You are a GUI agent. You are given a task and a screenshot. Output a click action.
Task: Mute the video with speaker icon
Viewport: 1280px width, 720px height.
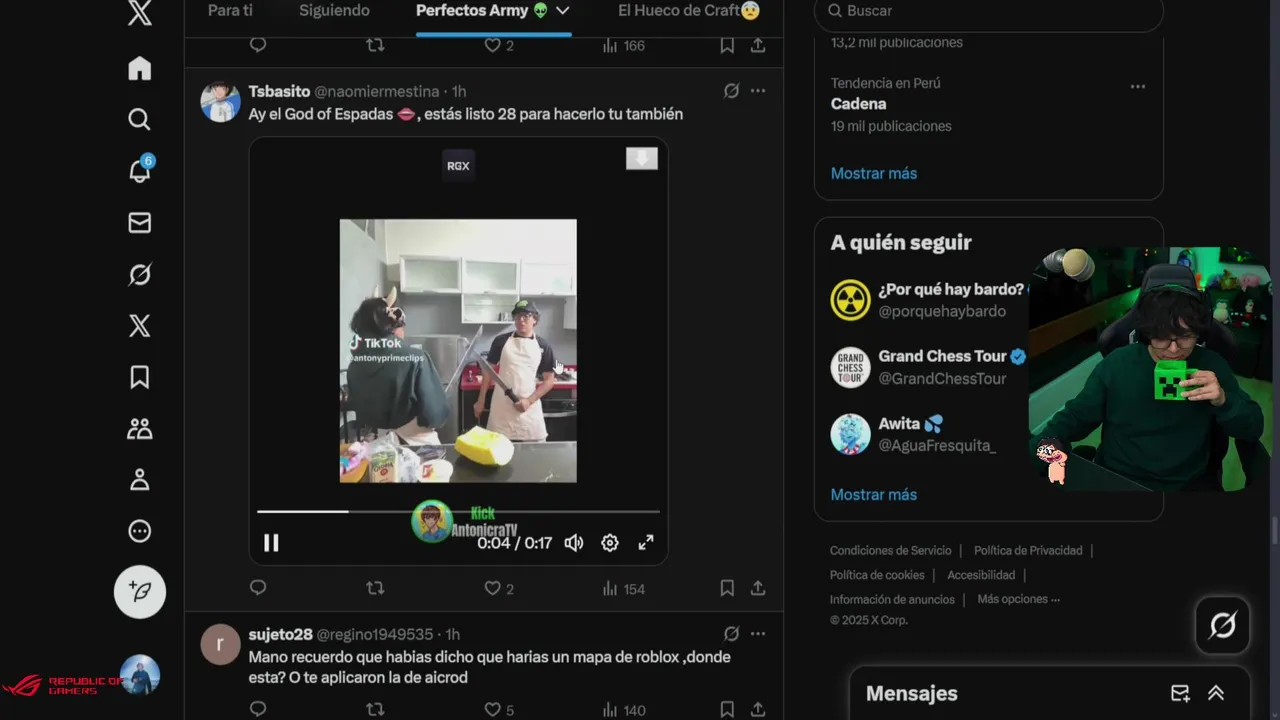pyautogui.click(x=574, y=543)
